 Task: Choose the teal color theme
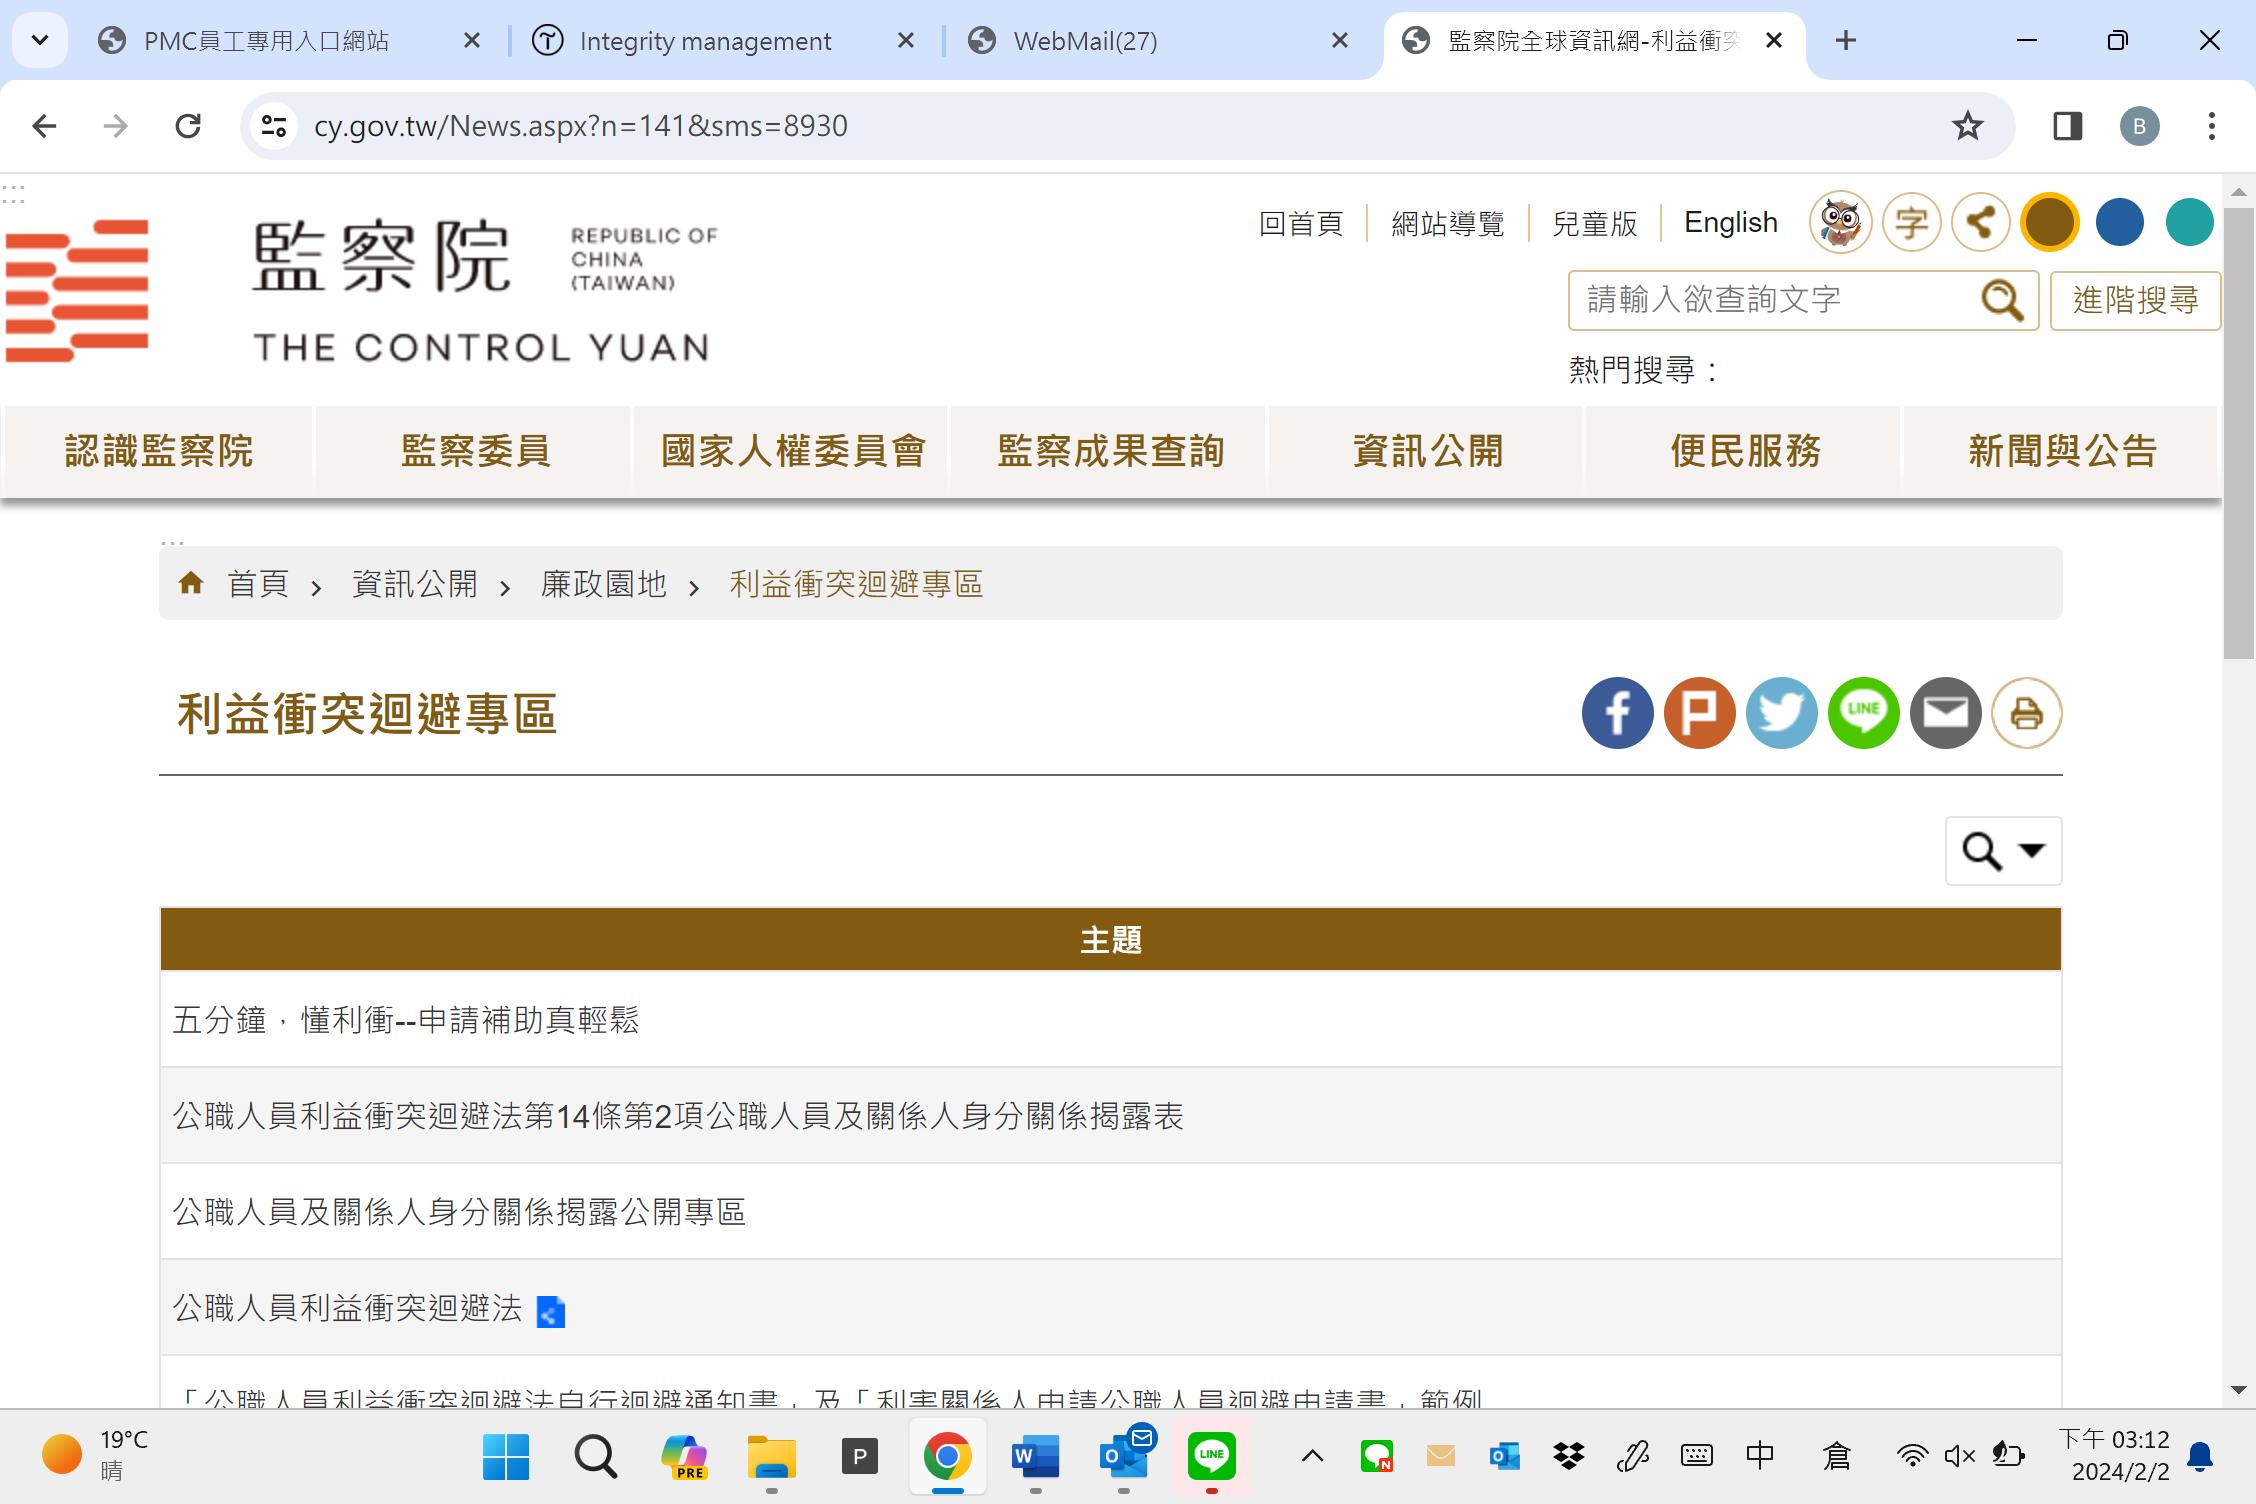tap(2189, 222)
